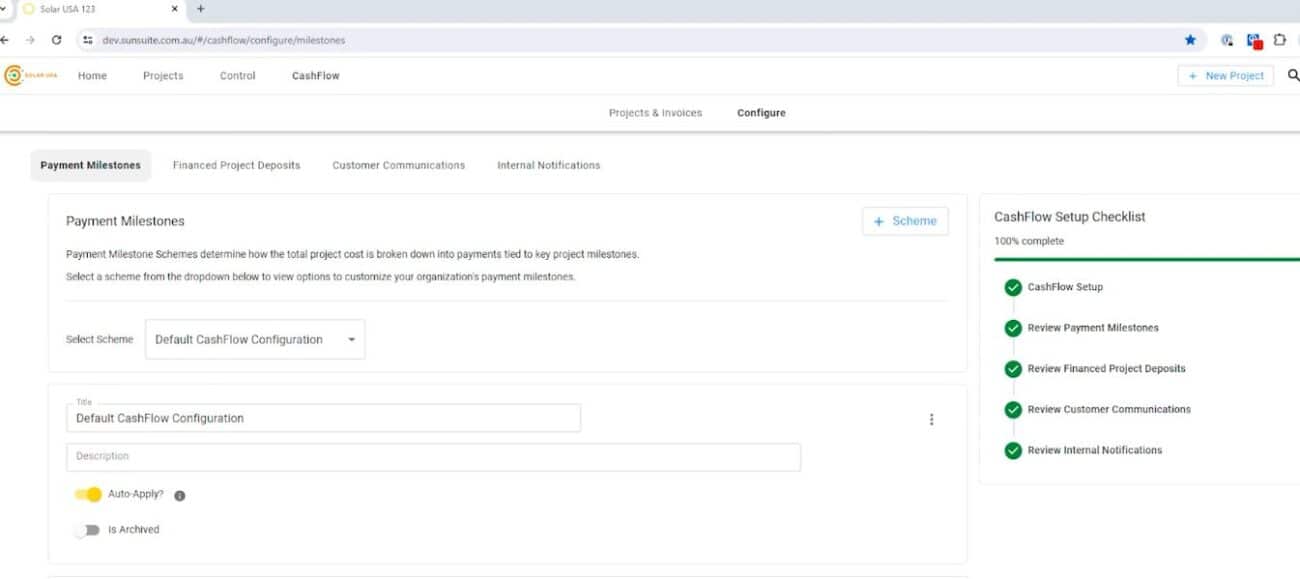Enable the Is Archived toggle

(x=88, y=530)
